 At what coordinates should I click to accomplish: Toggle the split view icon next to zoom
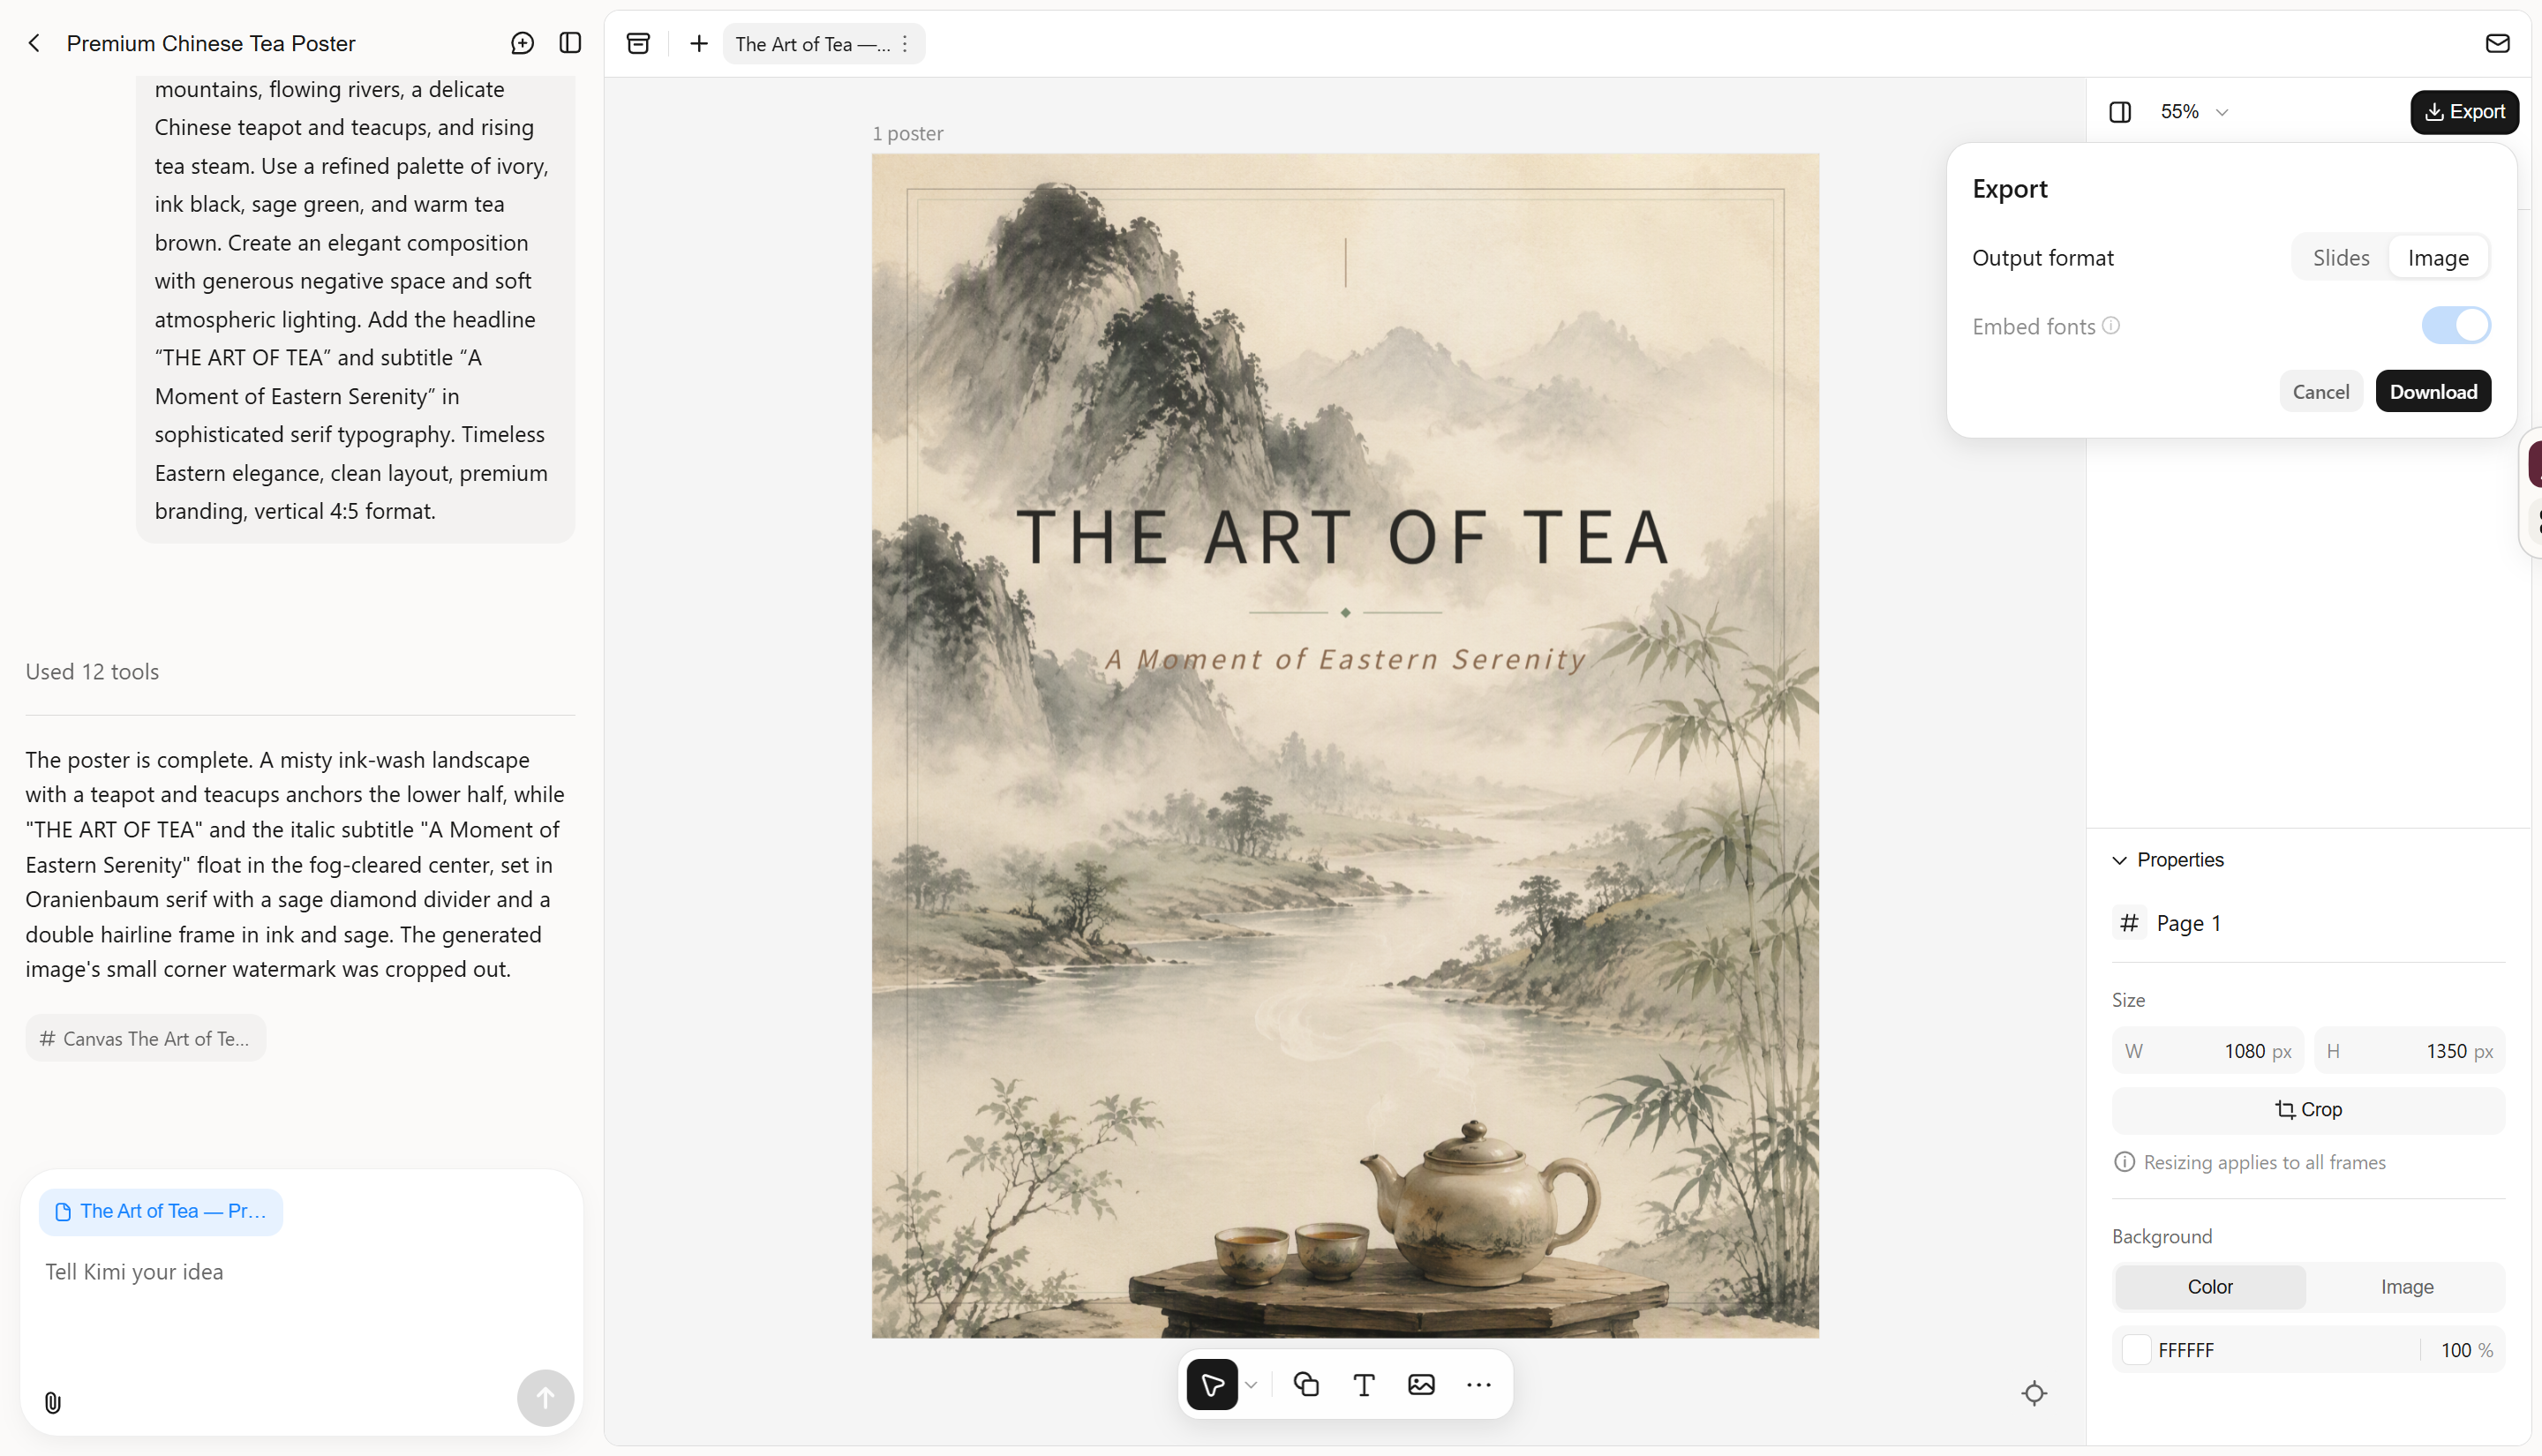pos(2120,112)
